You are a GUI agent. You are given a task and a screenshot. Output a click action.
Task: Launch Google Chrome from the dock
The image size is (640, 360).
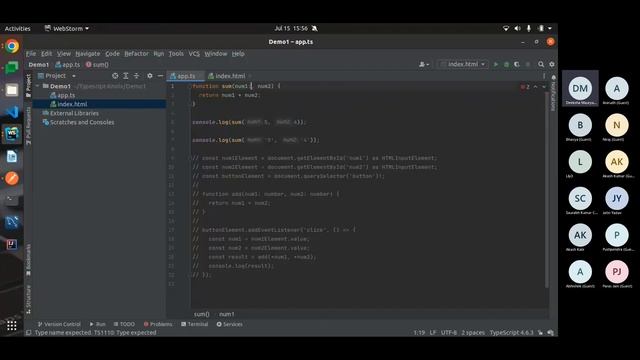click(x=12, y=46)
